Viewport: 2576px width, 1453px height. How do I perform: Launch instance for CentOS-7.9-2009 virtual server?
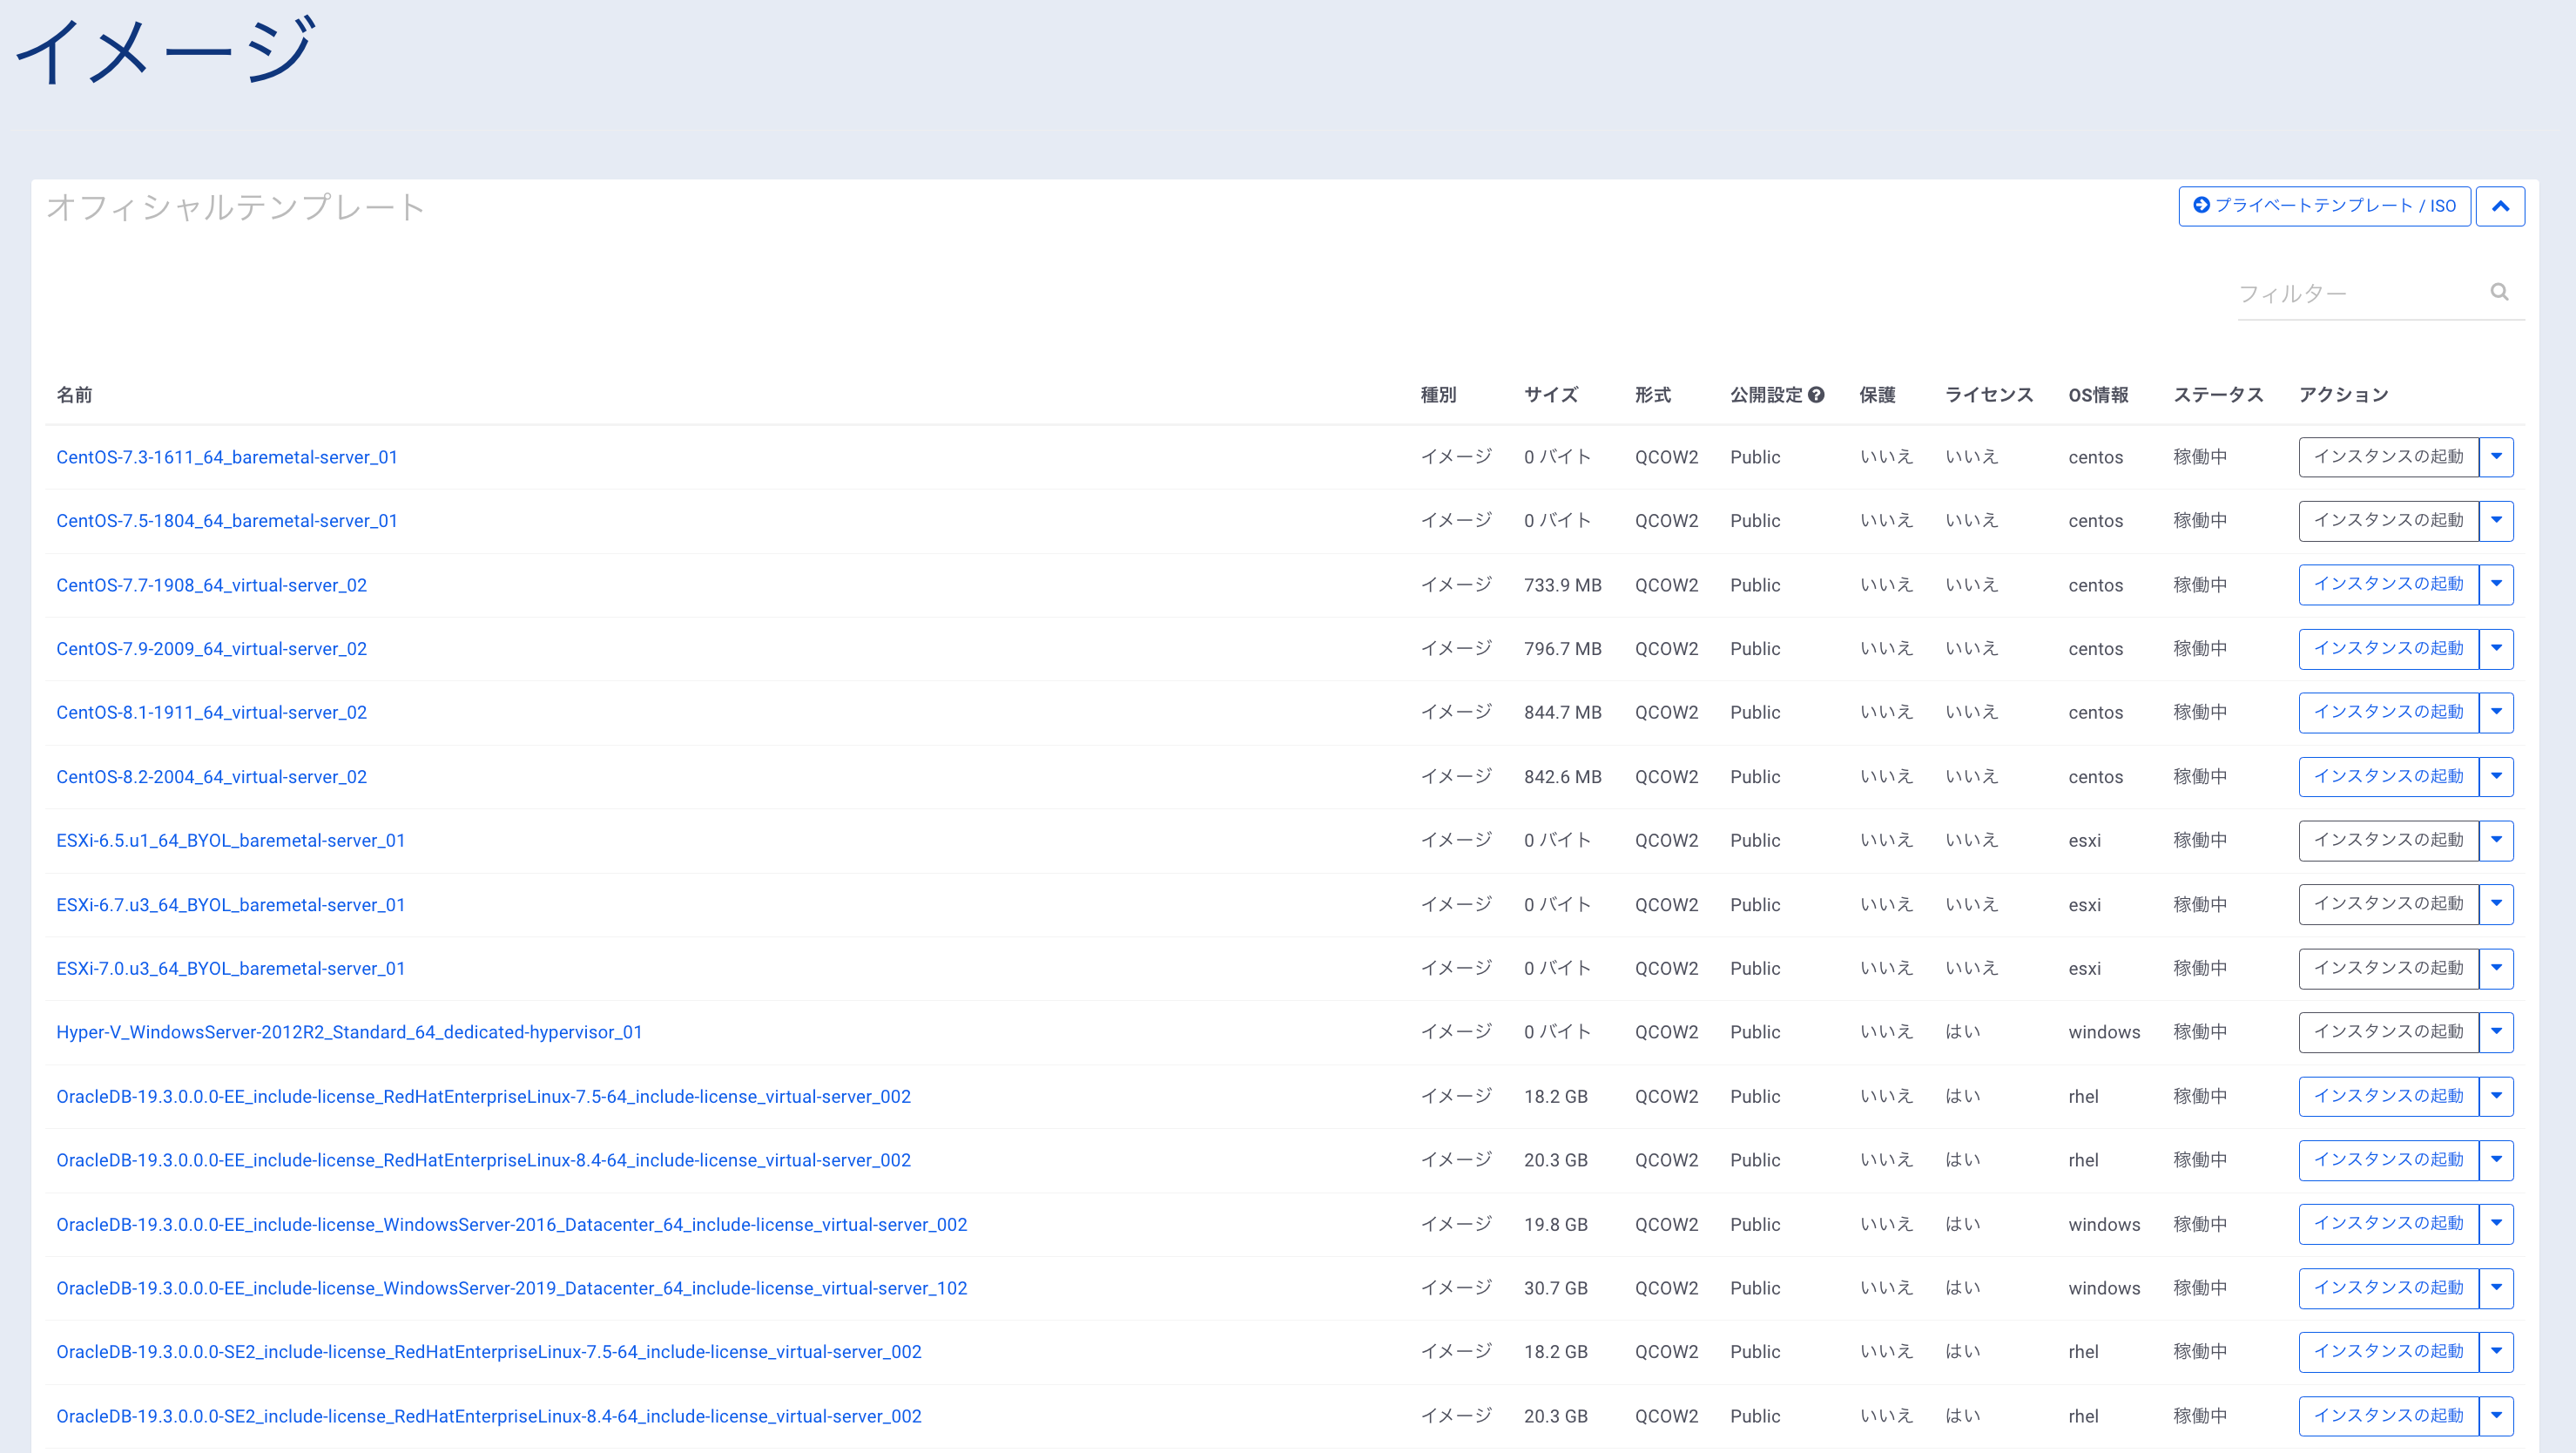(2387, 649)
